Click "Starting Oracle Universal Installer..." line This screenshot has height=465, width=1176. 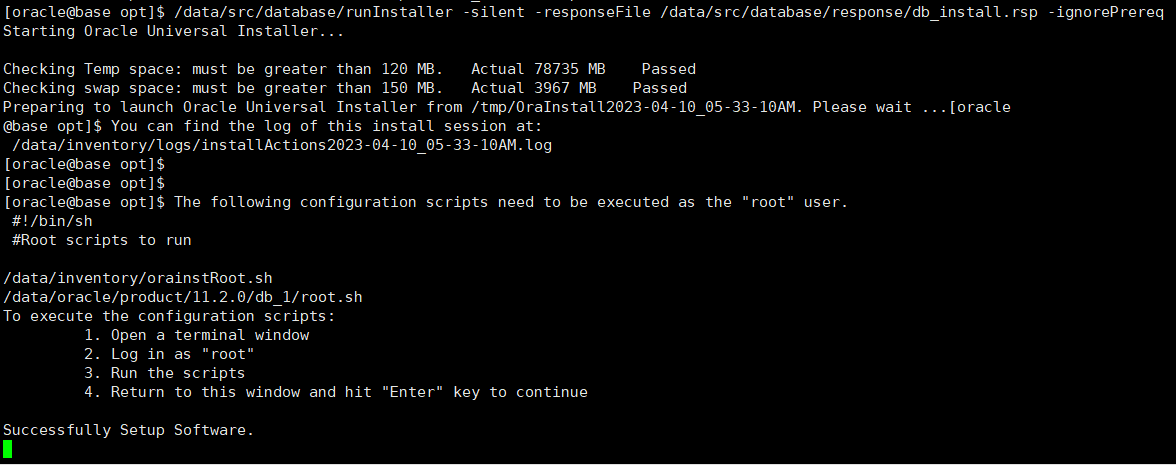coord(173,31)
